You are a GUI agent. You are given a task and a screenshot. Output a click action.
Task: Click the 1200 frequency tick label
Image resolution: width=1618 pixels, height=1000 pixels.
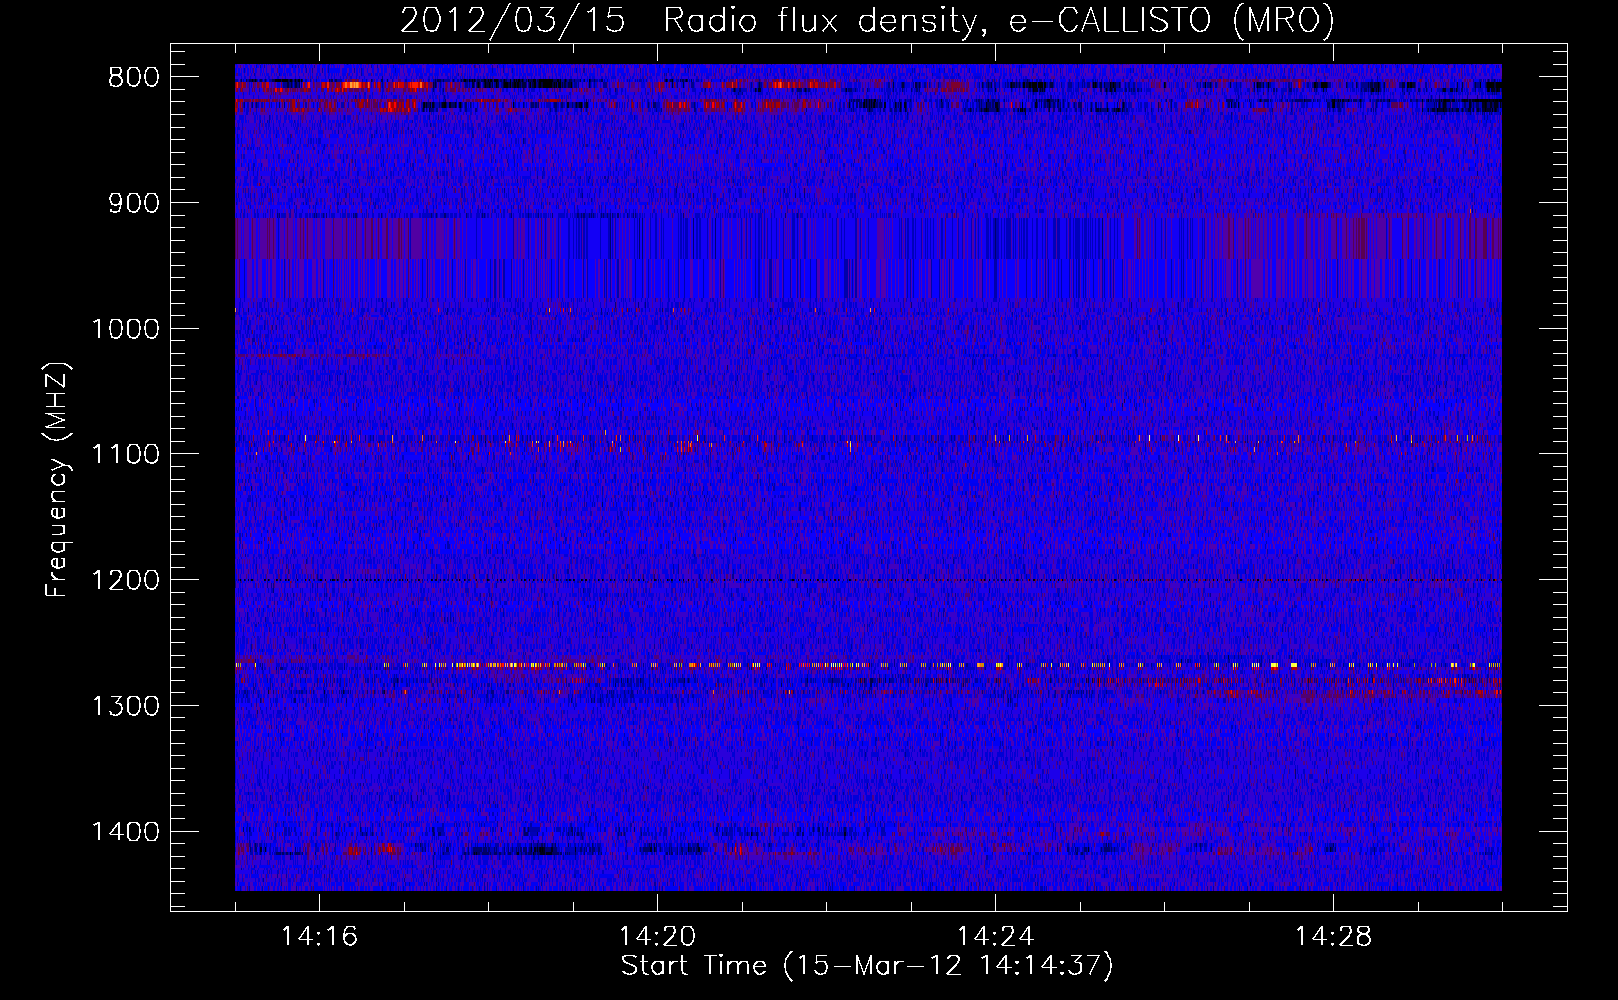(125, 580)
